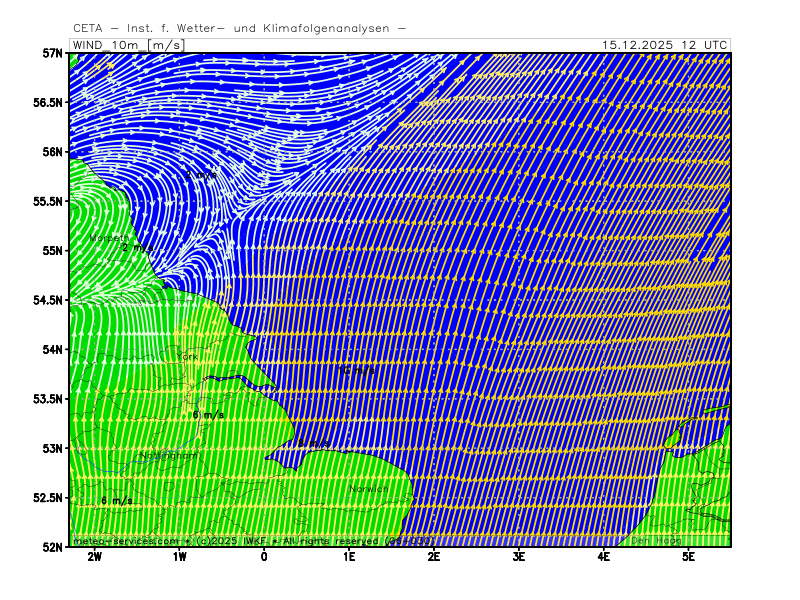Click the 52N latitude tick label

click(52, 547)
